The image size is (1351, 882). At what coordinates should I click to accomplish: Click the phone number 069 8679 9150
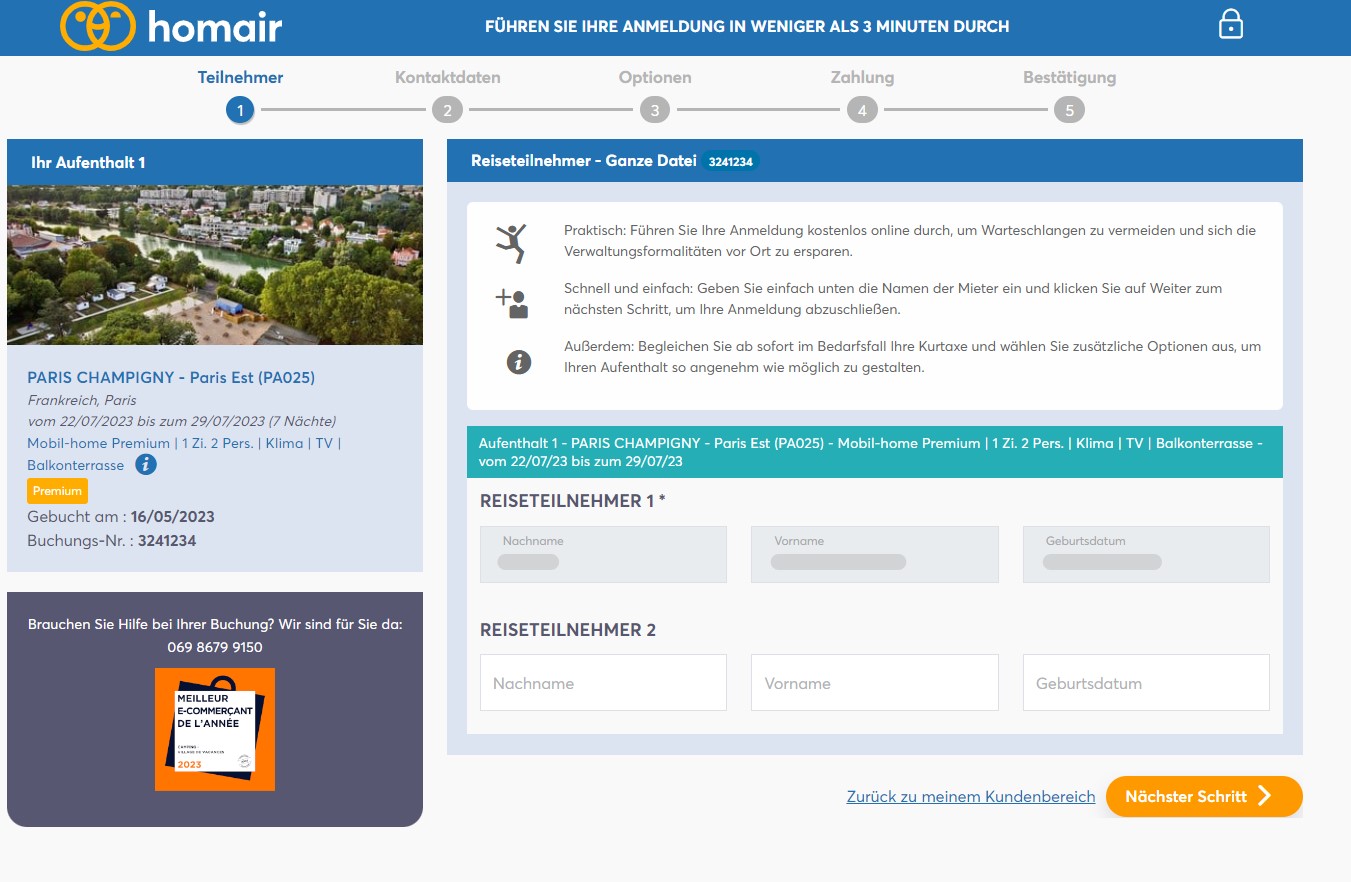click(x=215, y=647)
